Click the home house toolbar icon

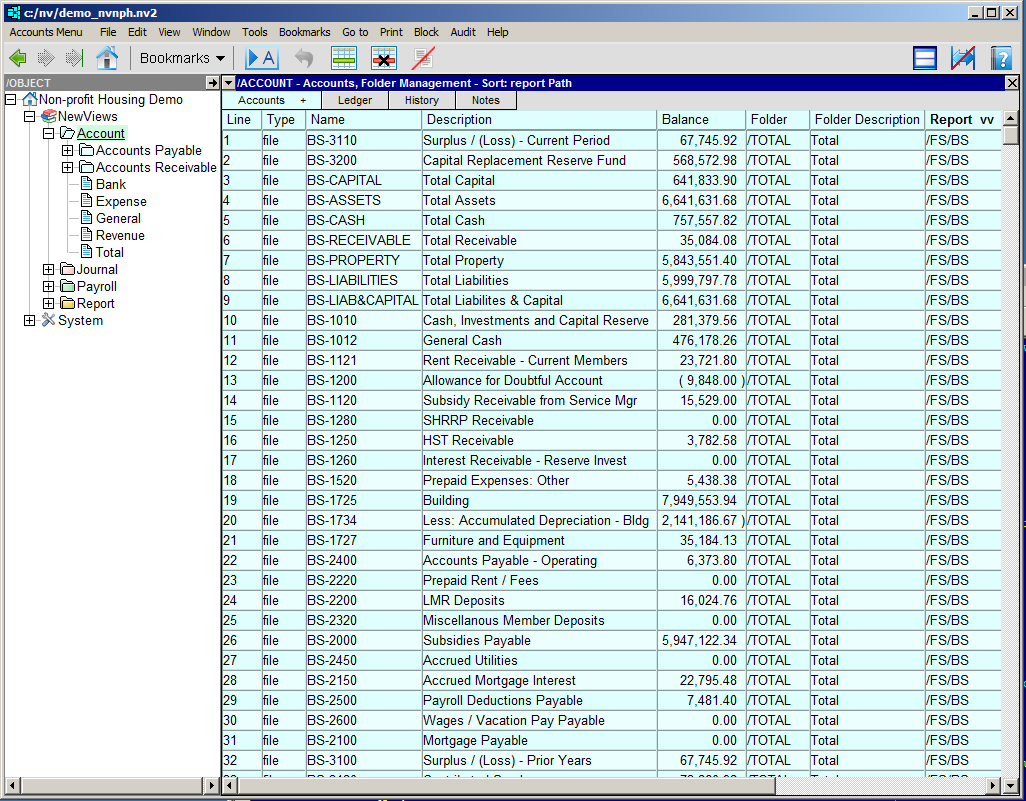click(107, 58)
